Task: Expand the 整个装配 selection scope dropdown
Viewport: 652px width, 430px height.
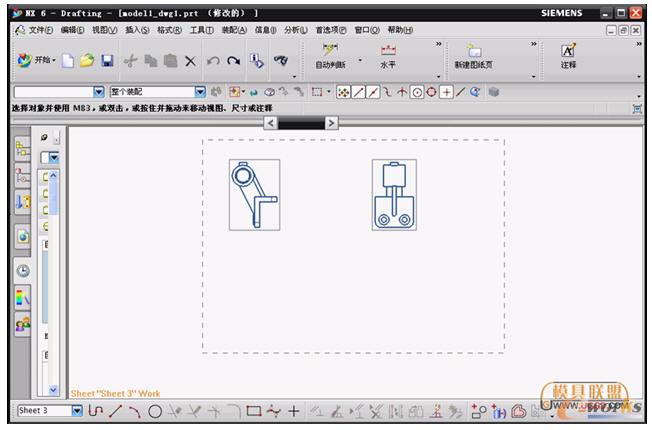Action: [199, 92]
